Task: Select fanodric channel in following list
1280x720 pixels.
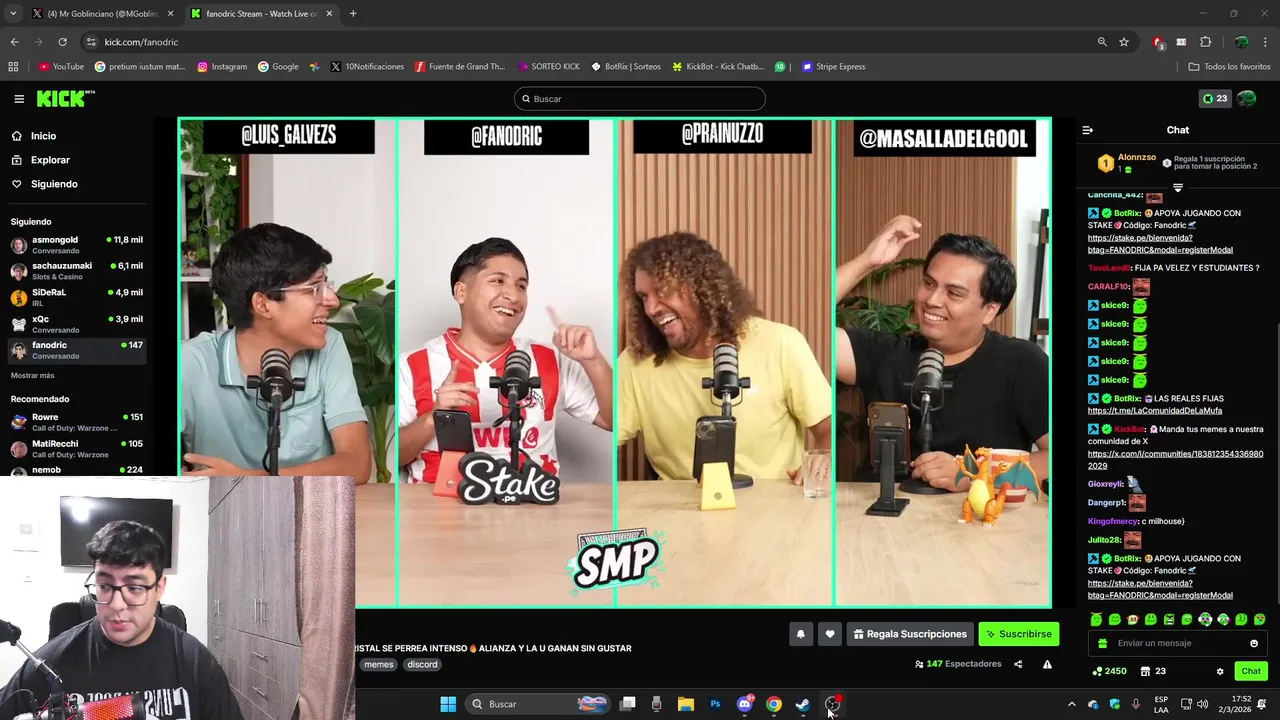Action: click(77, 350)
